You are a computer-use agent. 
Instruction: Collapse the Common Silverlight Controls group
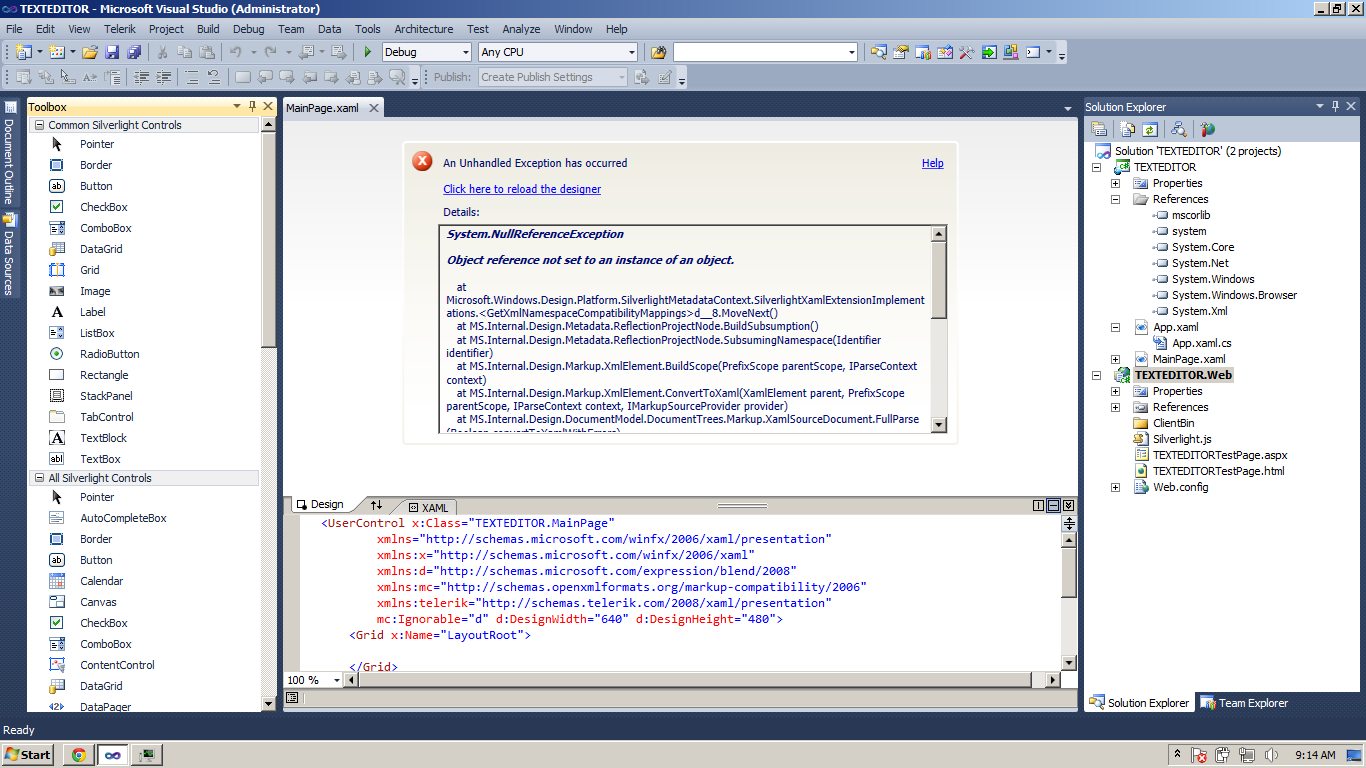(x=39, y=125)
